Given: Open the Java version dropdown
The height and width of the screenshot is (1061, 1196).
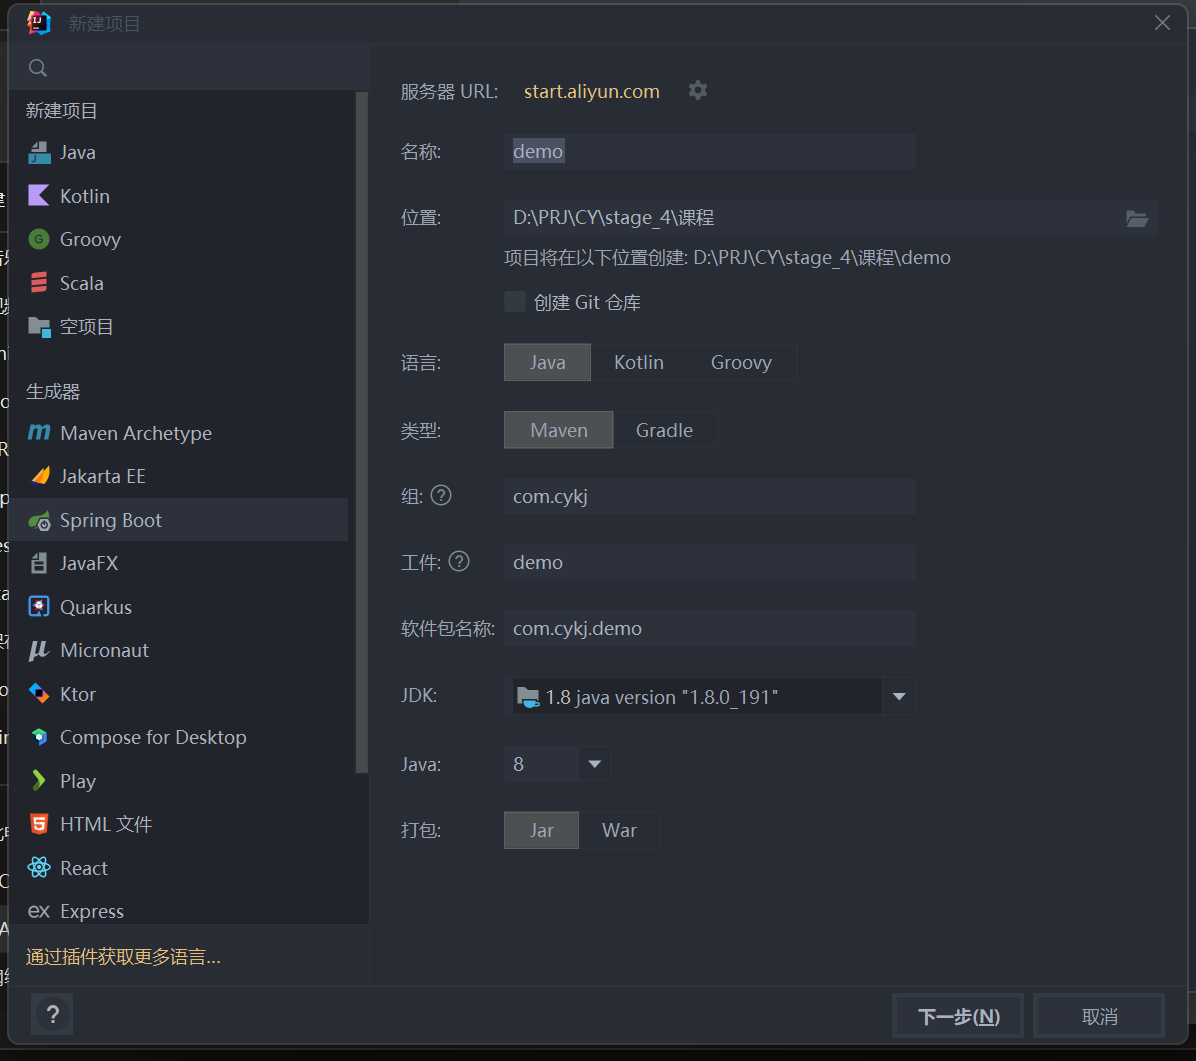Looking at the screenshot, I should click(x=594, y=764).
